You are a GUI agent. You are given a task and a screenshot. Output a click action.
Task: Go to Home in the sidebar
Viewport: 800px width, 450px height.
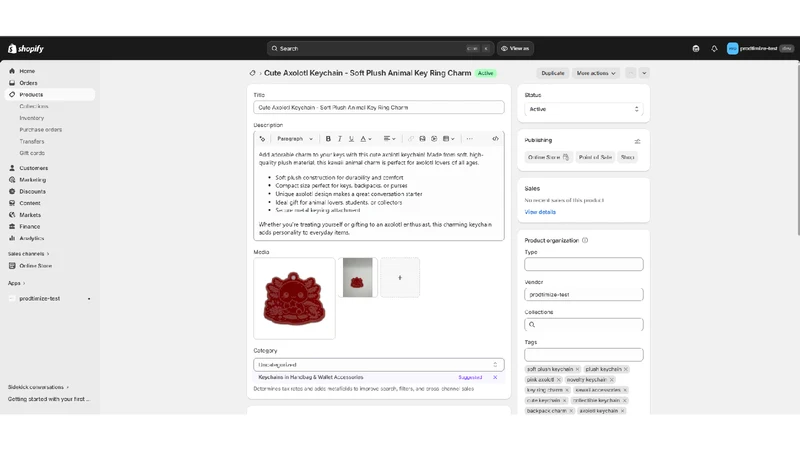tap(27, 71)
